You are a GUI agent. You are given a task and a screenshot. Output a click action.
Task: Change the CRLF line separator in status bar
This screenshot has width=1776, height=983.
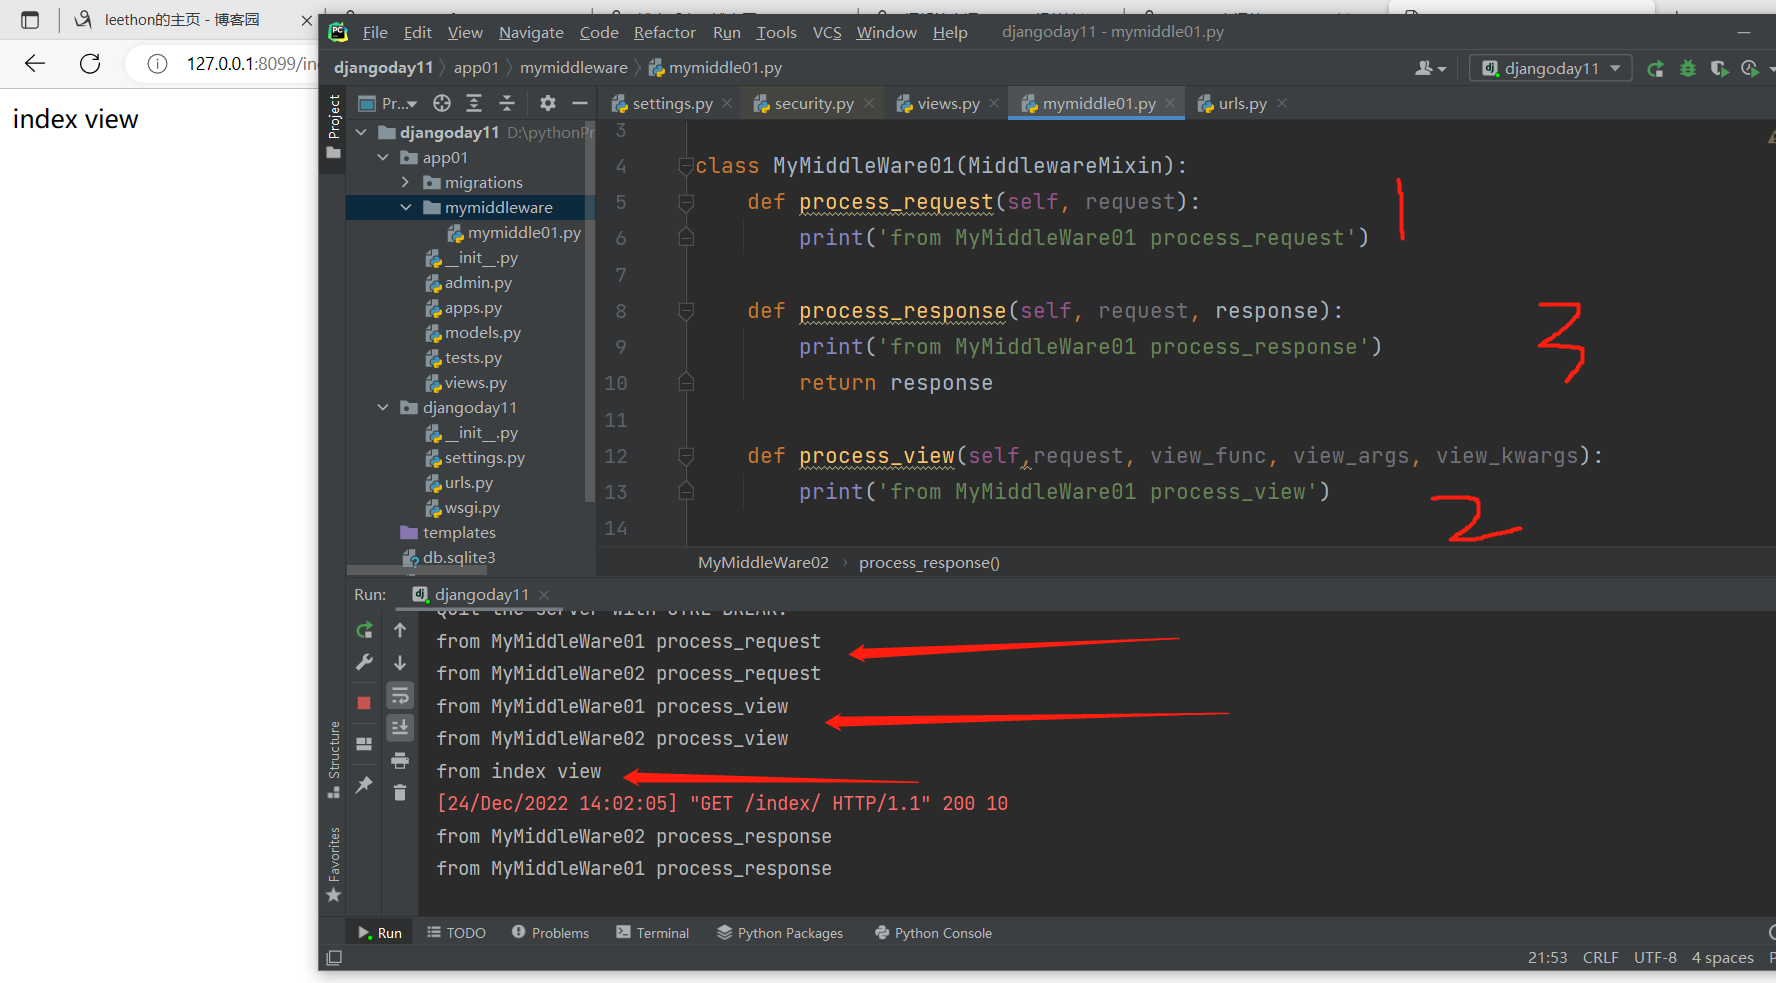click(x=1601, y=958)
